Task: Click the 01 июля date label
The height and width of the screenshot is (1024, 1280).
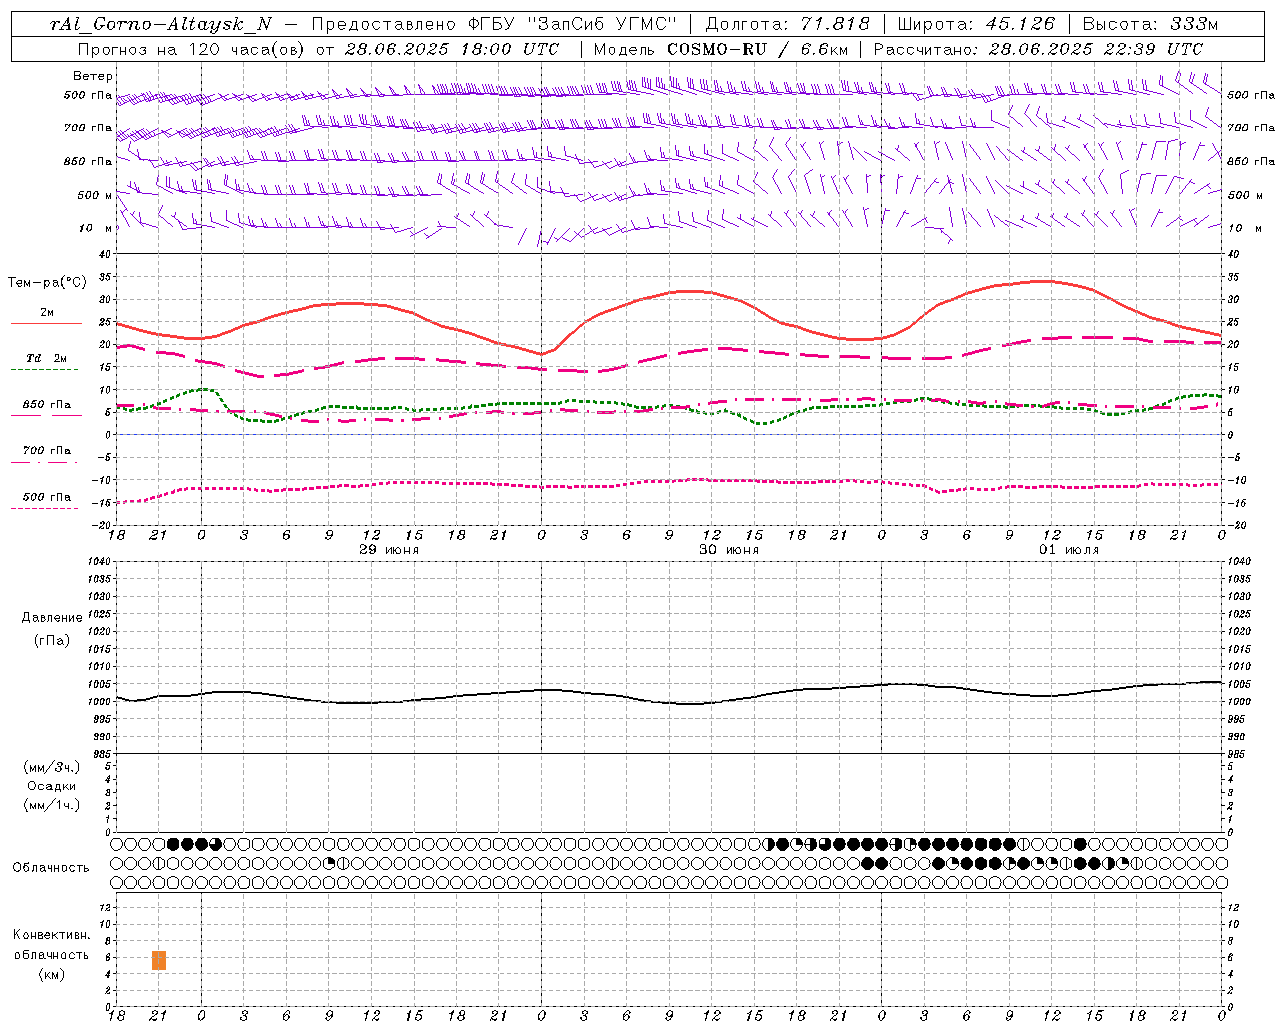Action: pos(1069,550)
